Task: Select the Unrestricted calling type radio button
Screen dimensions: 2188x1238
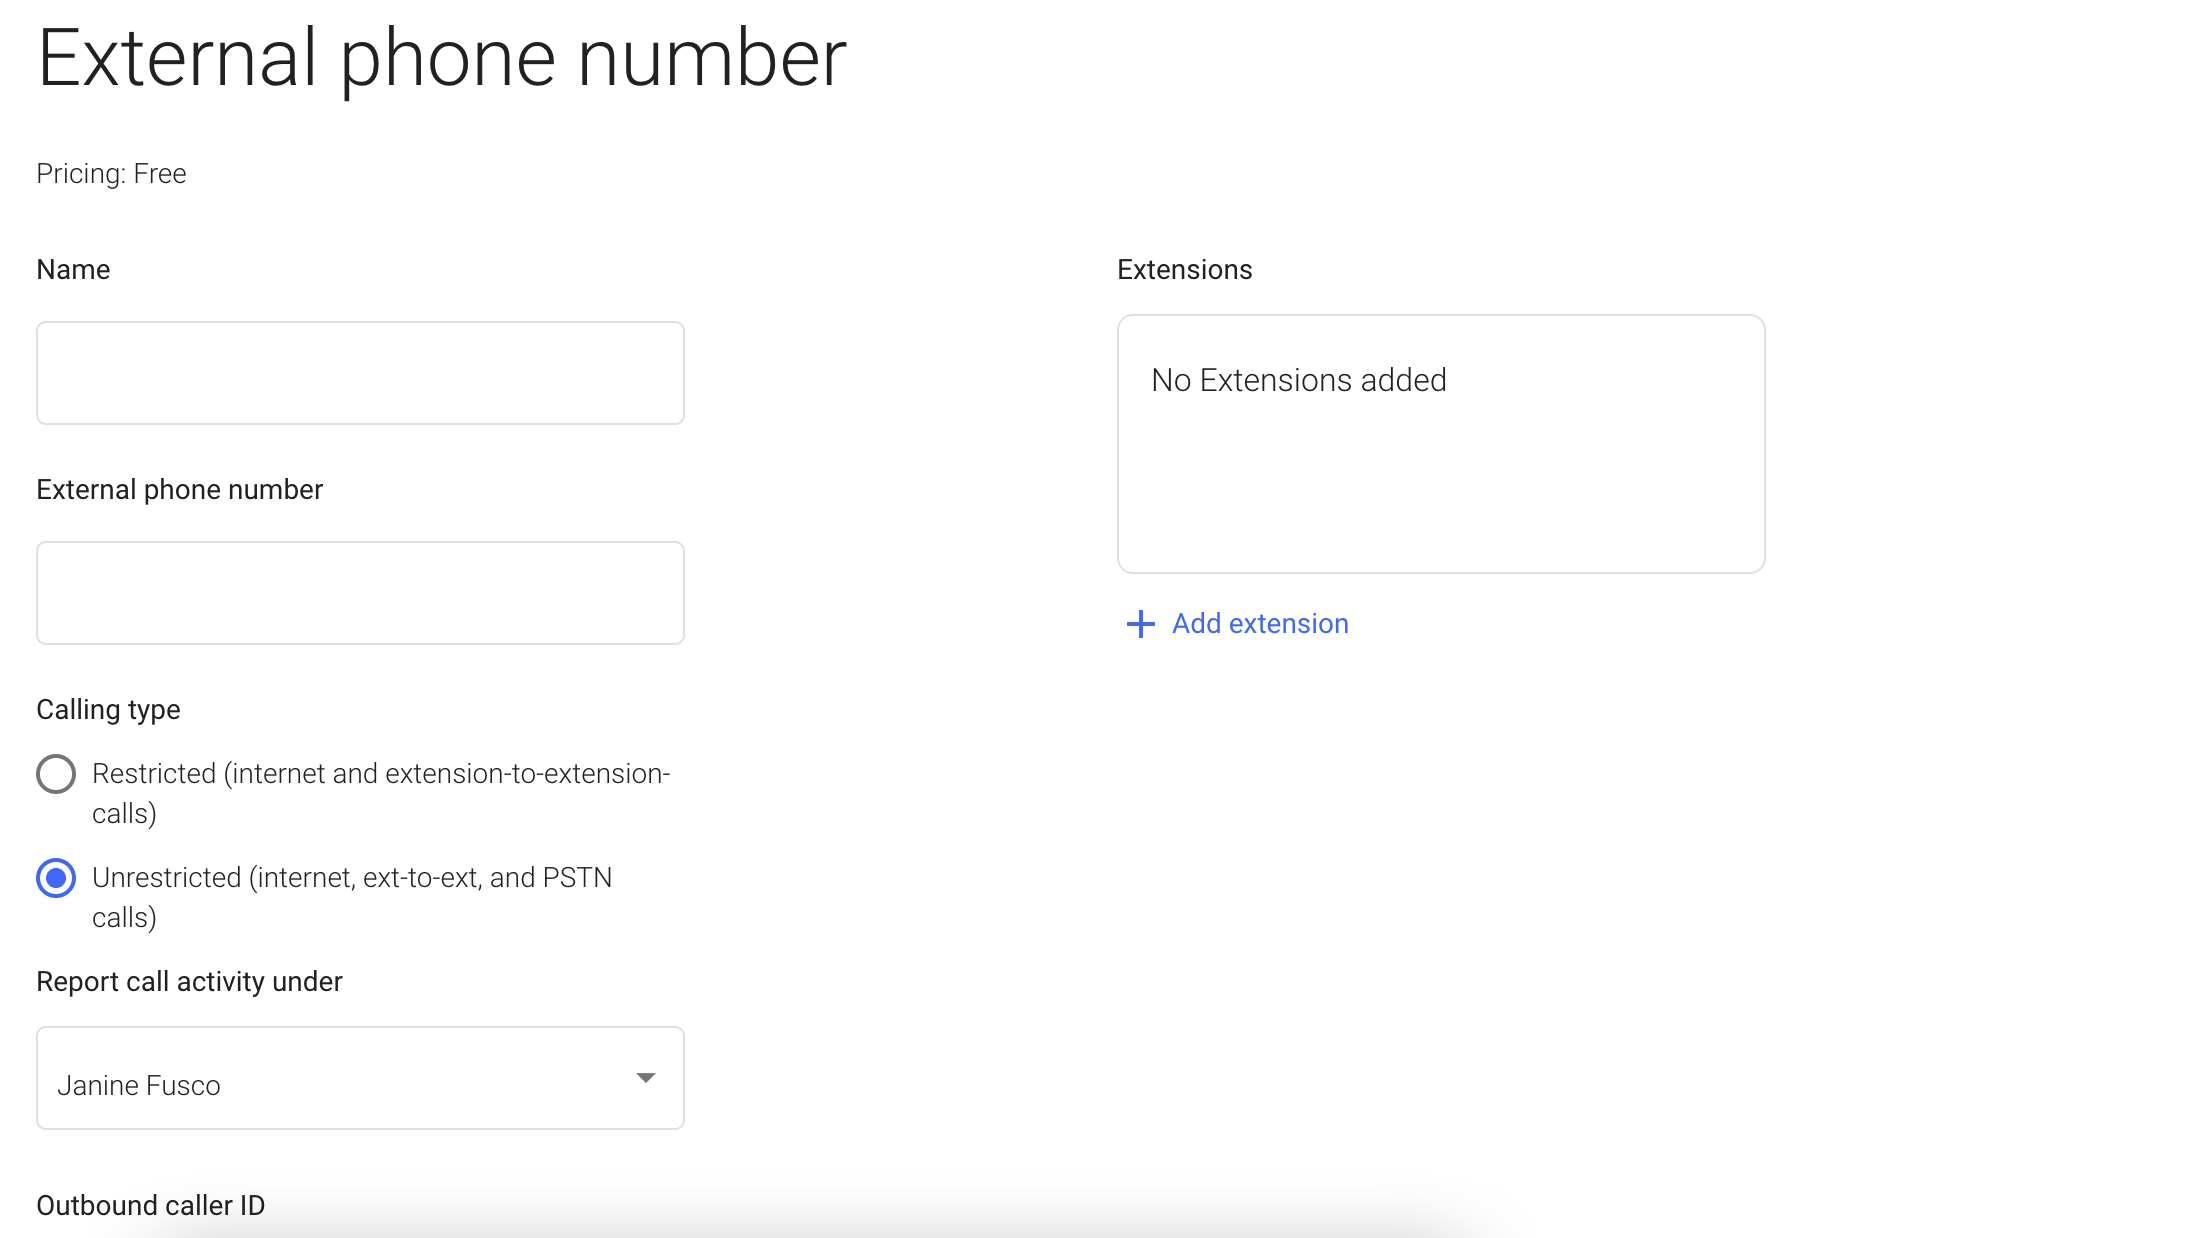Action: 56,878
